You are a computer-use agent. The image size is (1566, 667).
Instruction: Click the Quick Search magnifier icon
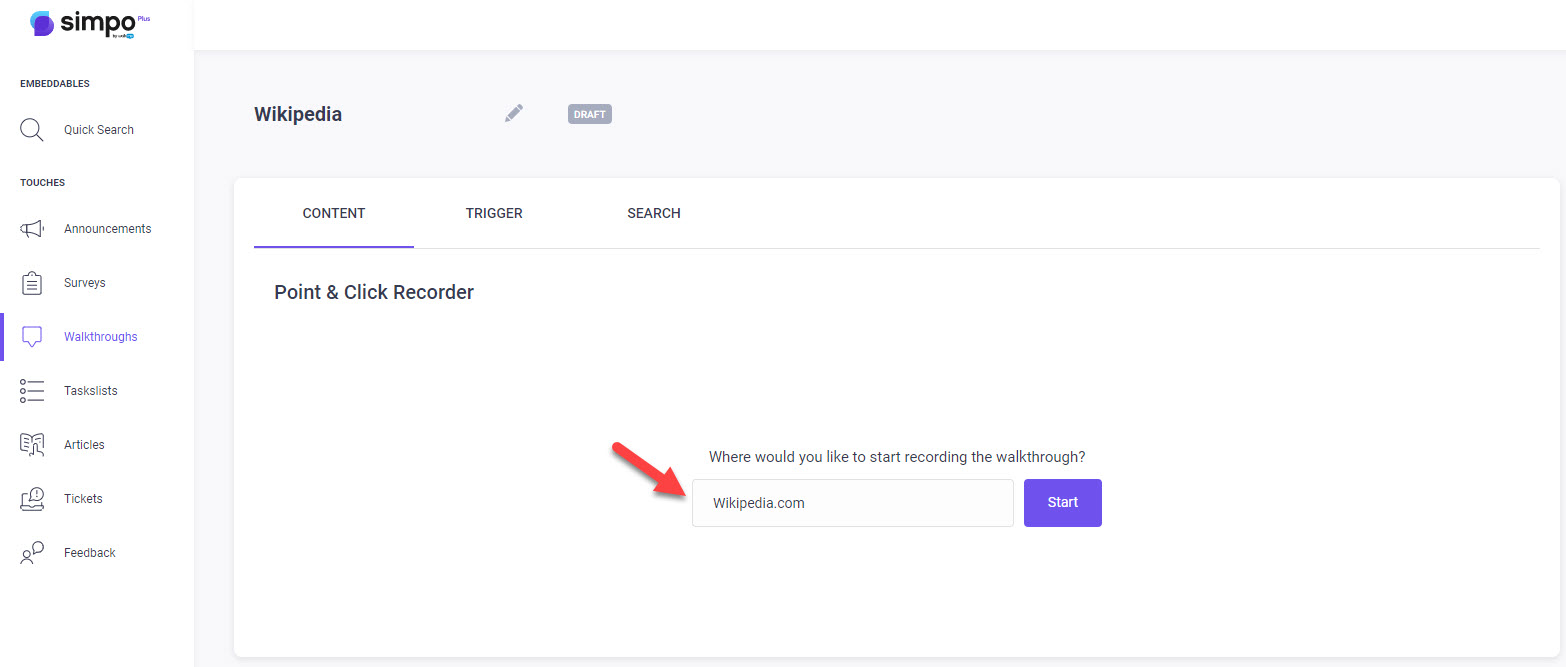tap(32, 130)
